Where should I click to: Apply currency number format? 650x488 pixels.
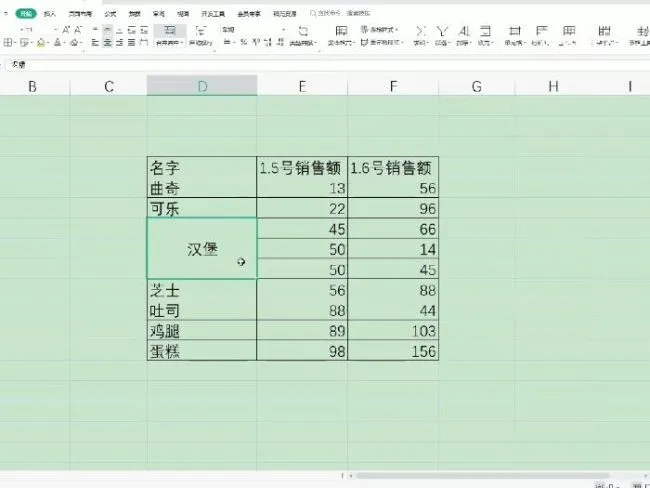click(x=227, y=42)
